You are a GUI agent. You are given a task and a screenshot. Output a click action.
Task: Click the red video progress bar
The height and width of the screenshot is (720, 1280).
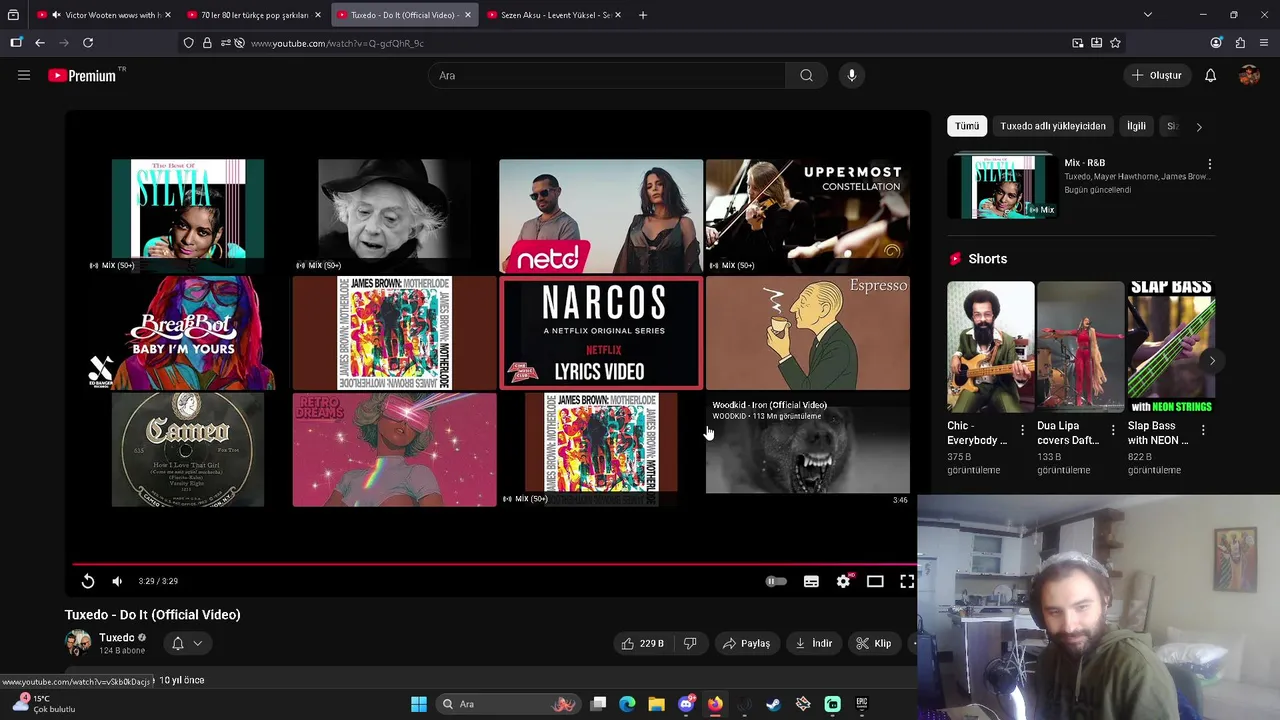coord(494,564)
